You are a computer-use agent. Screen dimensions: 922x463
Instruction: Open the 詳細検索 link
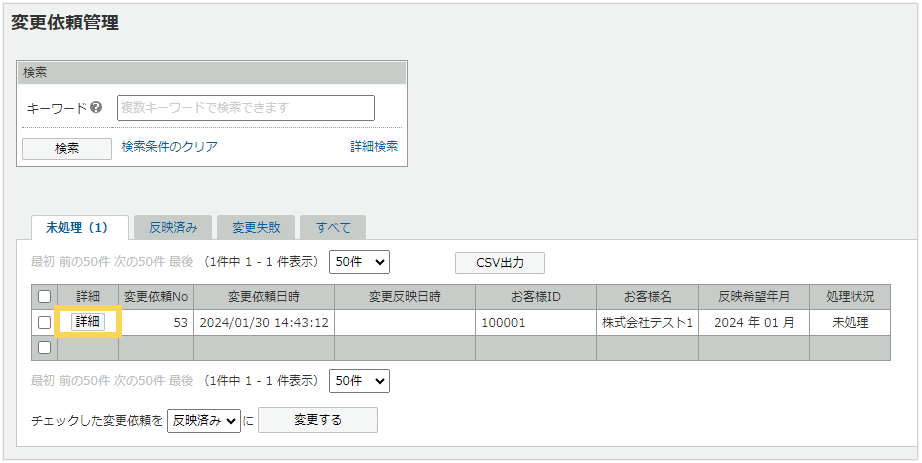(373, 147)
